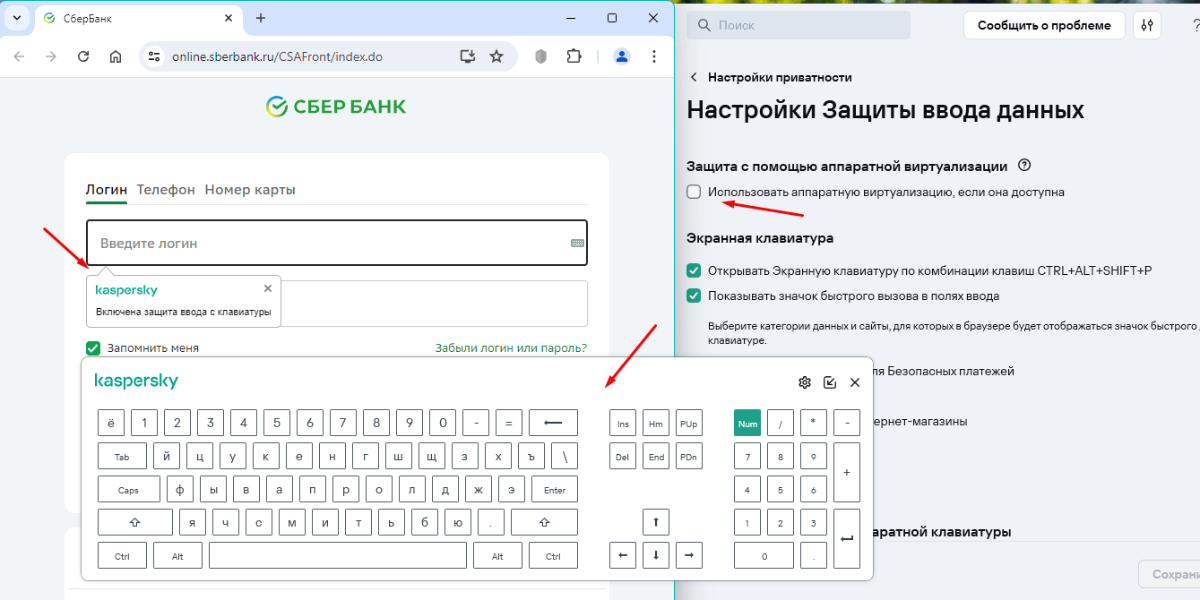Click the left Shift key on virtual keyboard
This screenshot has height=600, width=1200.
(x=135, y=522)
